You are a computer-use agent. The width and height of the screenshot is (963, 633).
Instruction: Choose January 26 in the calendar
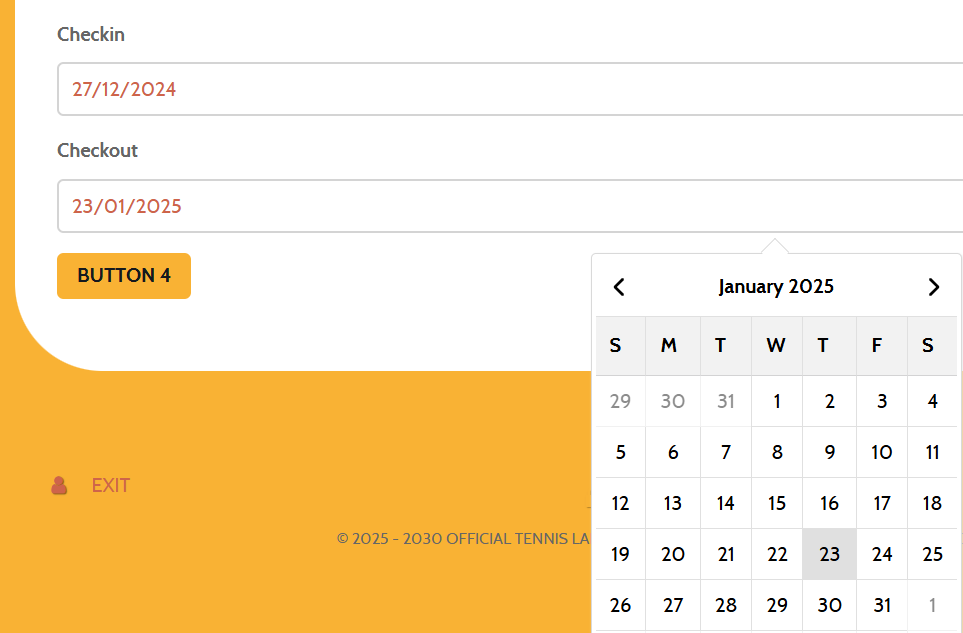coord(620,605)
